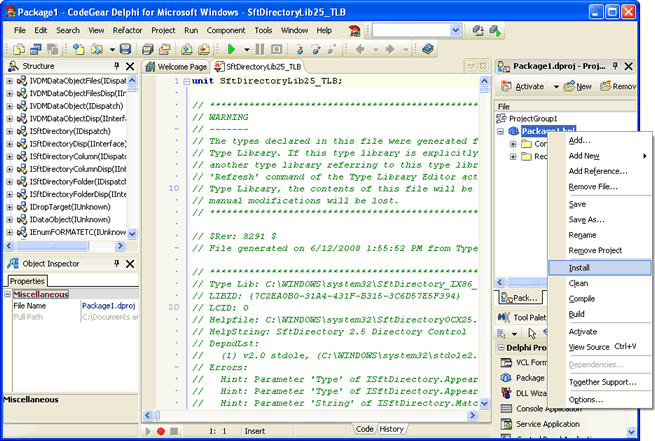Open the Activate dropdown arrow in Project Manager

(x=556, y=86)
